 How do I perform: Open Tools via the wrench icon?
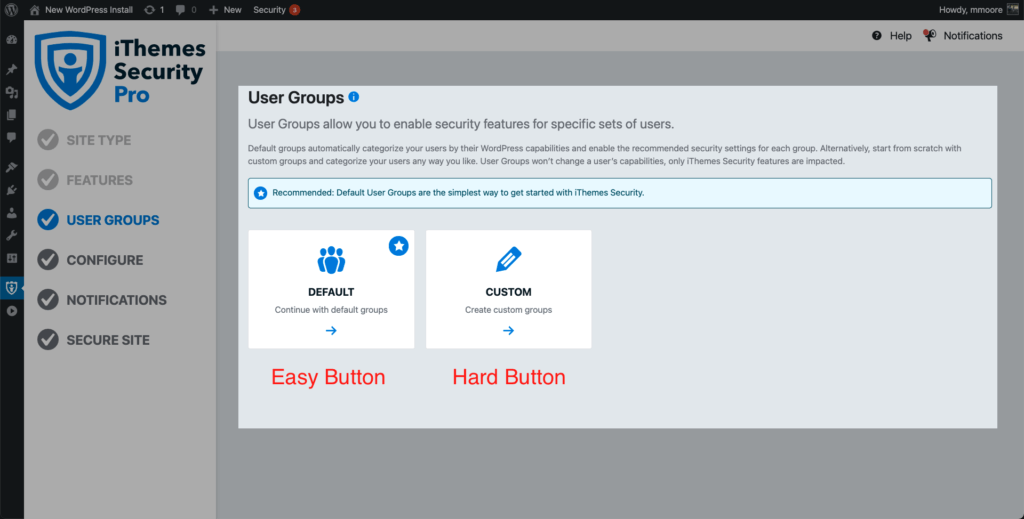11,236
